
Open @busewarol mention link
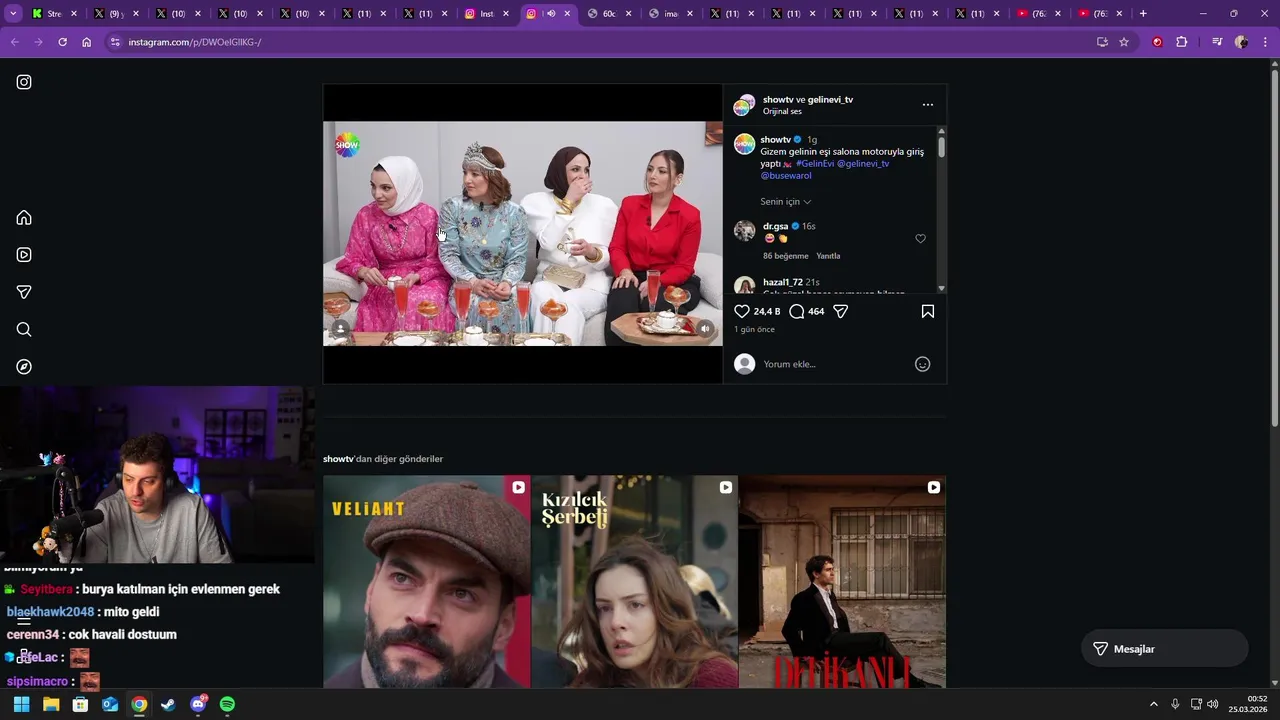pyautogui.click(x=786, y=176)
